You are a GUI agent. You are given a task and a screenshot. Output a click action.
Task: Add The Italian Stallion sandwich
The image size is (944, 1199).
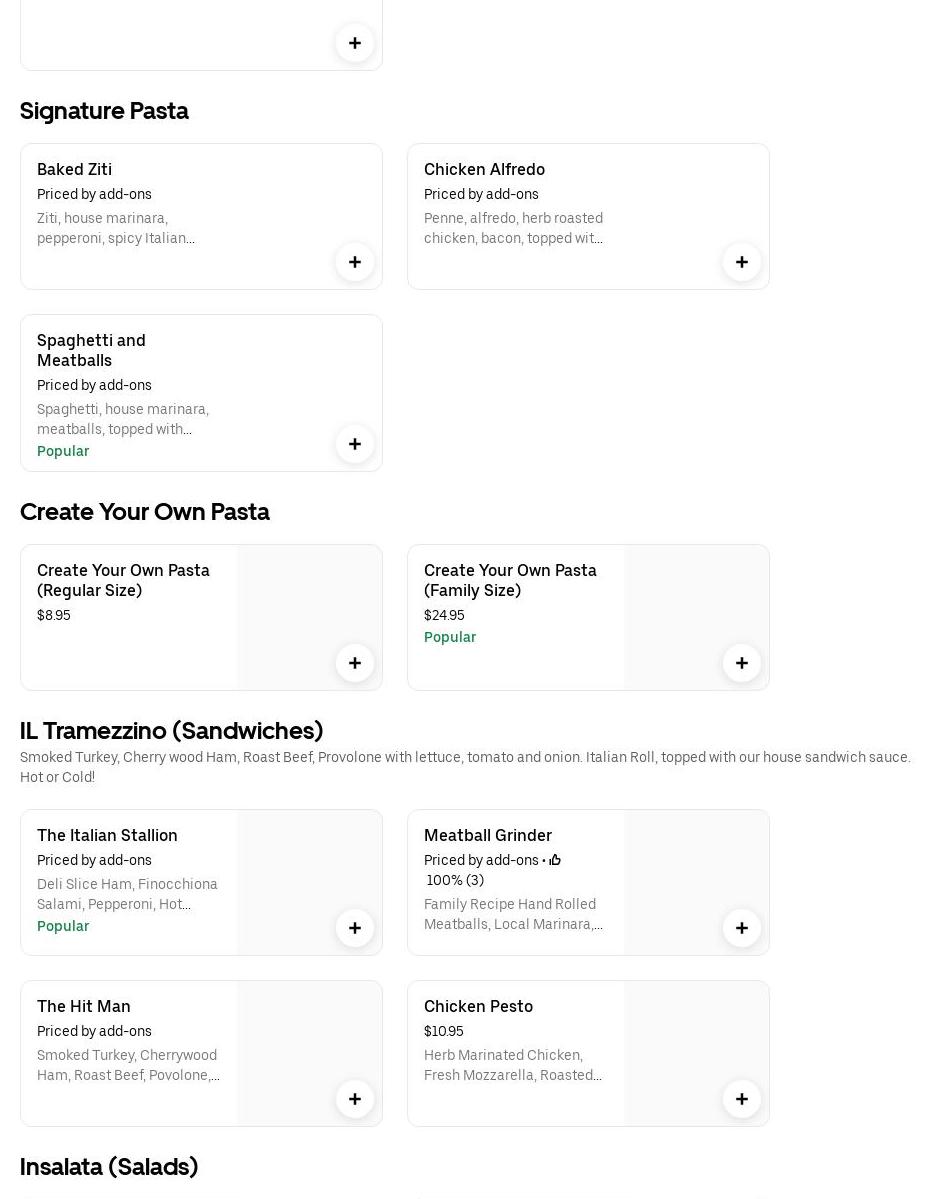pos(355,928)
